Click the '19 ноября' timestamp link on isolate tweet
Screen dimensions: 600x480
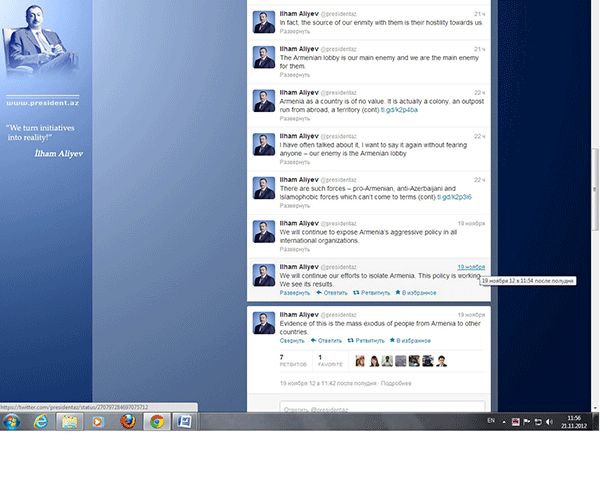(471, 267)
